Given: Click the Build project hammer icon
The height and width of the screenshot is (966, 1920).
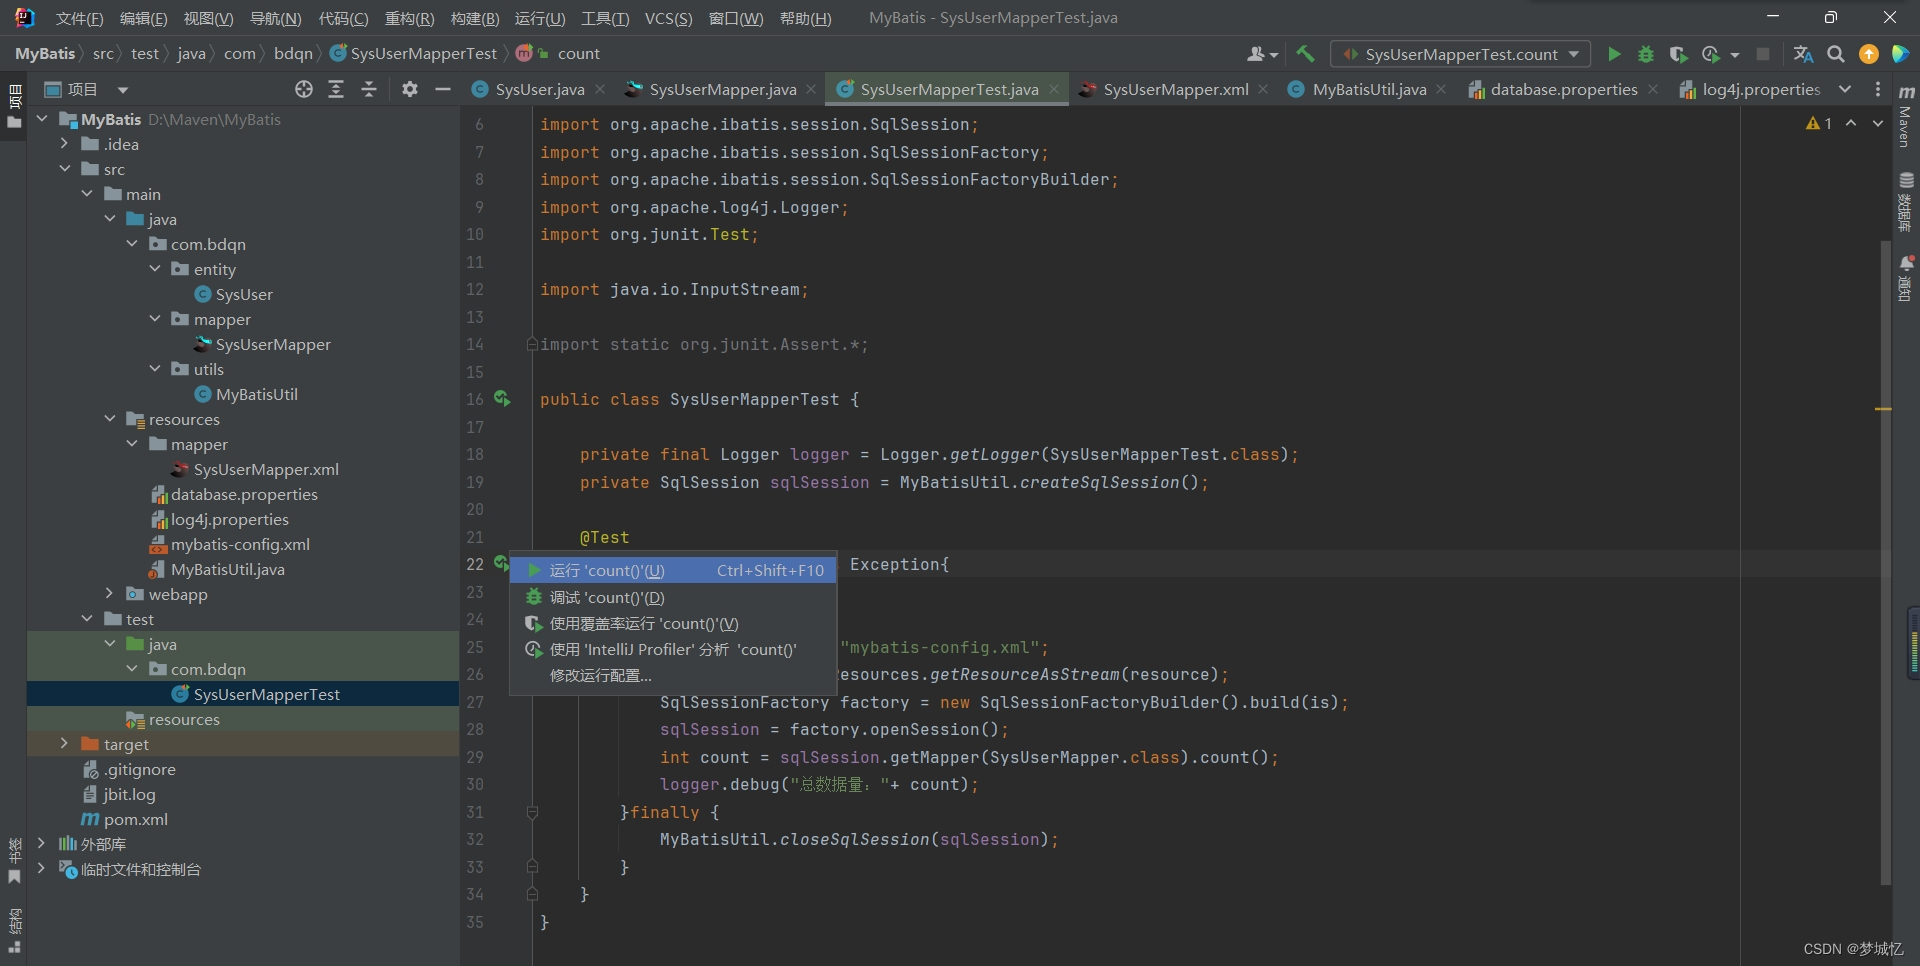Looking at the screenshot, I should click(x=1305, y=54).
